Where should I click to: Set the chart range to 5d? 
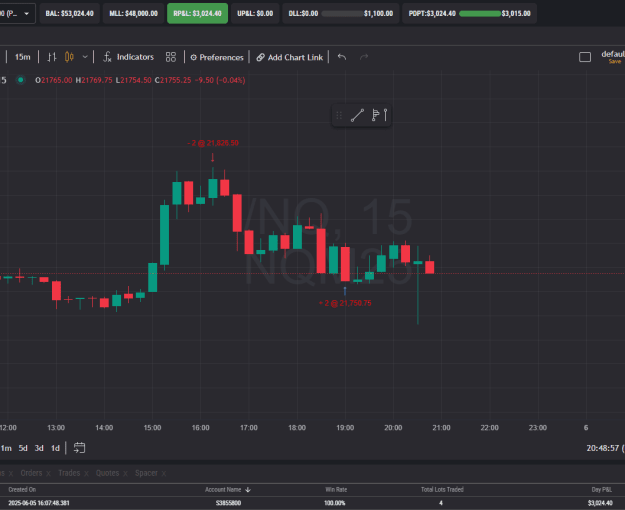pos(23,448)
